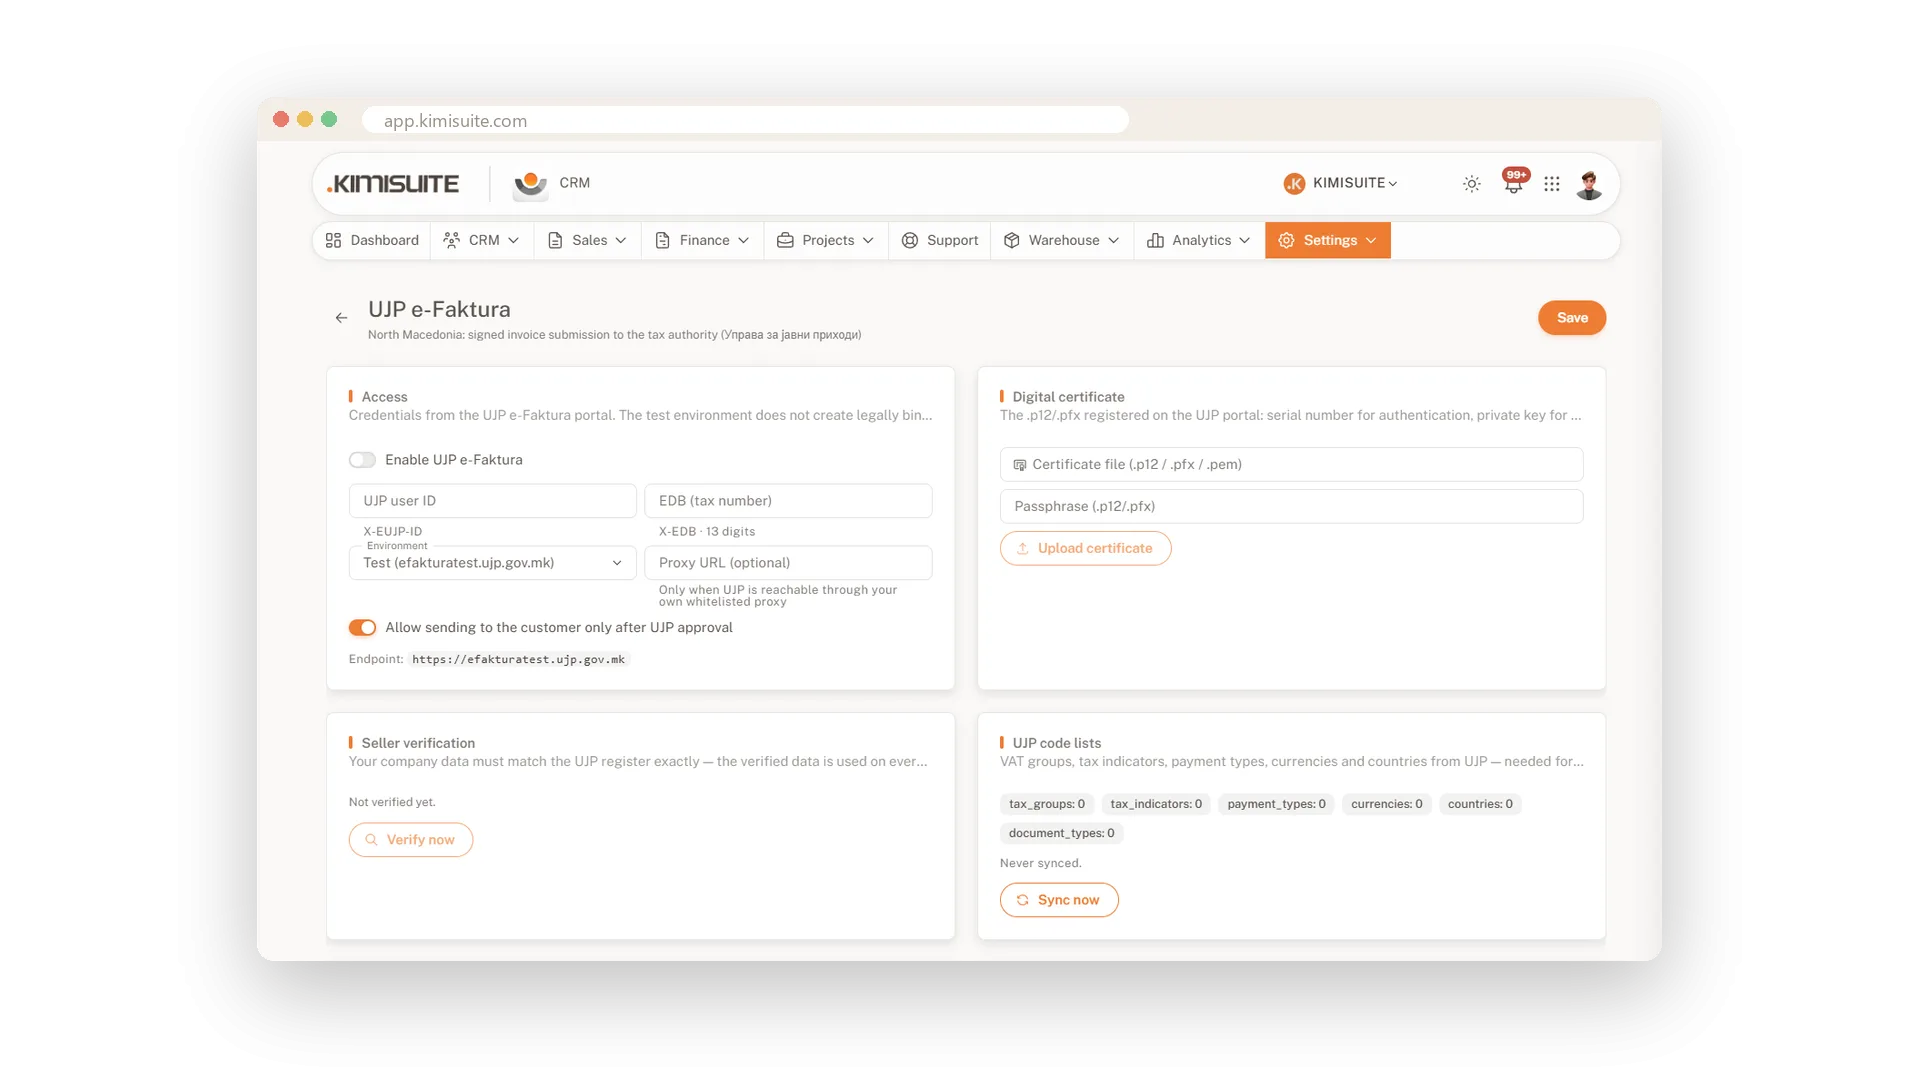Click the Support lifebuoy icon
This screenshot has height=1080, width=1920.
(910, 241)
